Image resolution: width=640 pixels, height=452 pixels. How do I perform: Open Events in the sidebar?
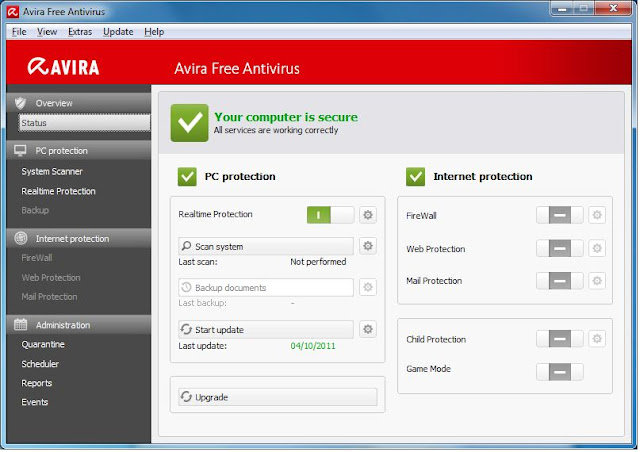[35, 402]
